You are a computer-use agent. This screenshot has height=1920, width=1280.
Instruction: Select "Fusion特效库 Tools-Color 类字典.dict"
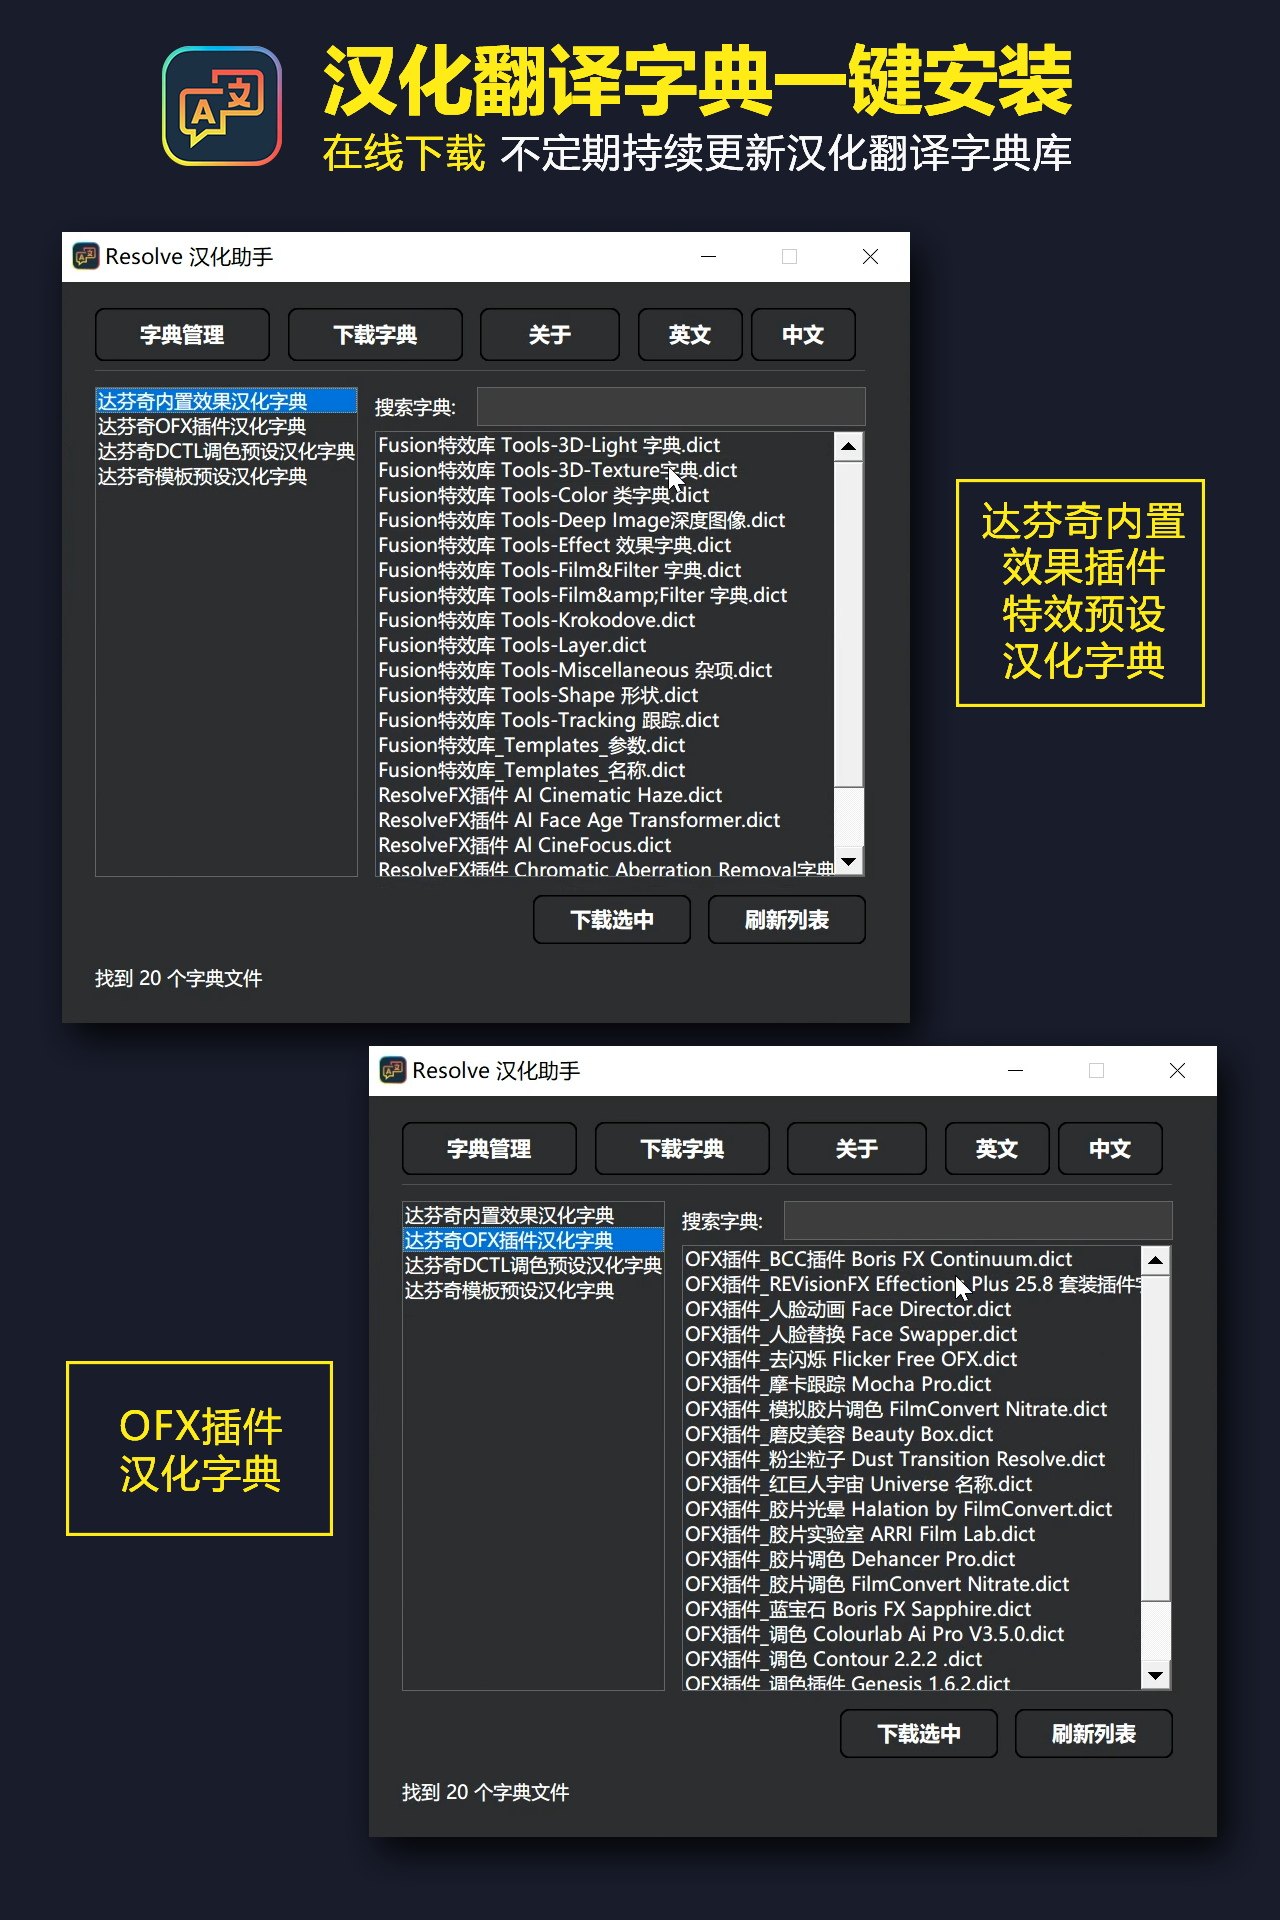[x=605, y=495]
